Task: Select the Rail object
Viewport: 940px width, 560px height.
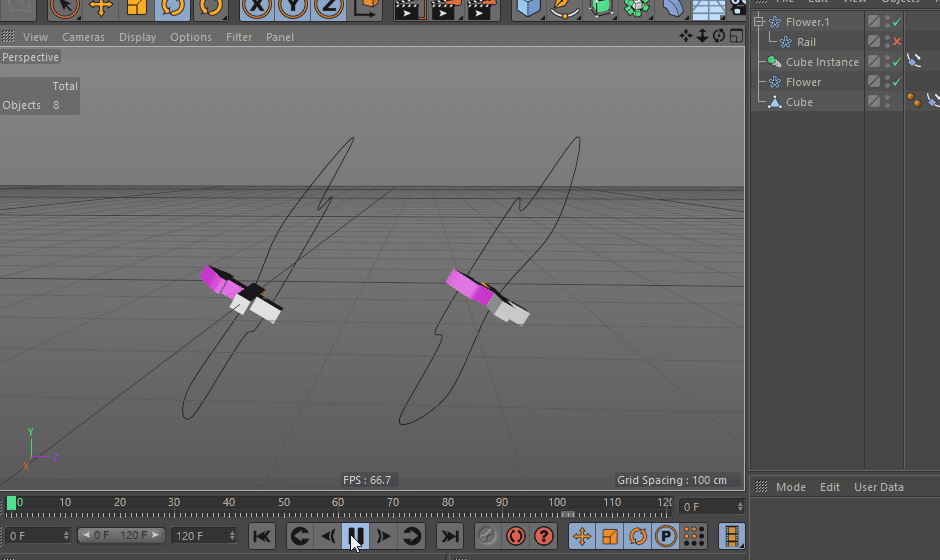Action: (x=806, y=42)
